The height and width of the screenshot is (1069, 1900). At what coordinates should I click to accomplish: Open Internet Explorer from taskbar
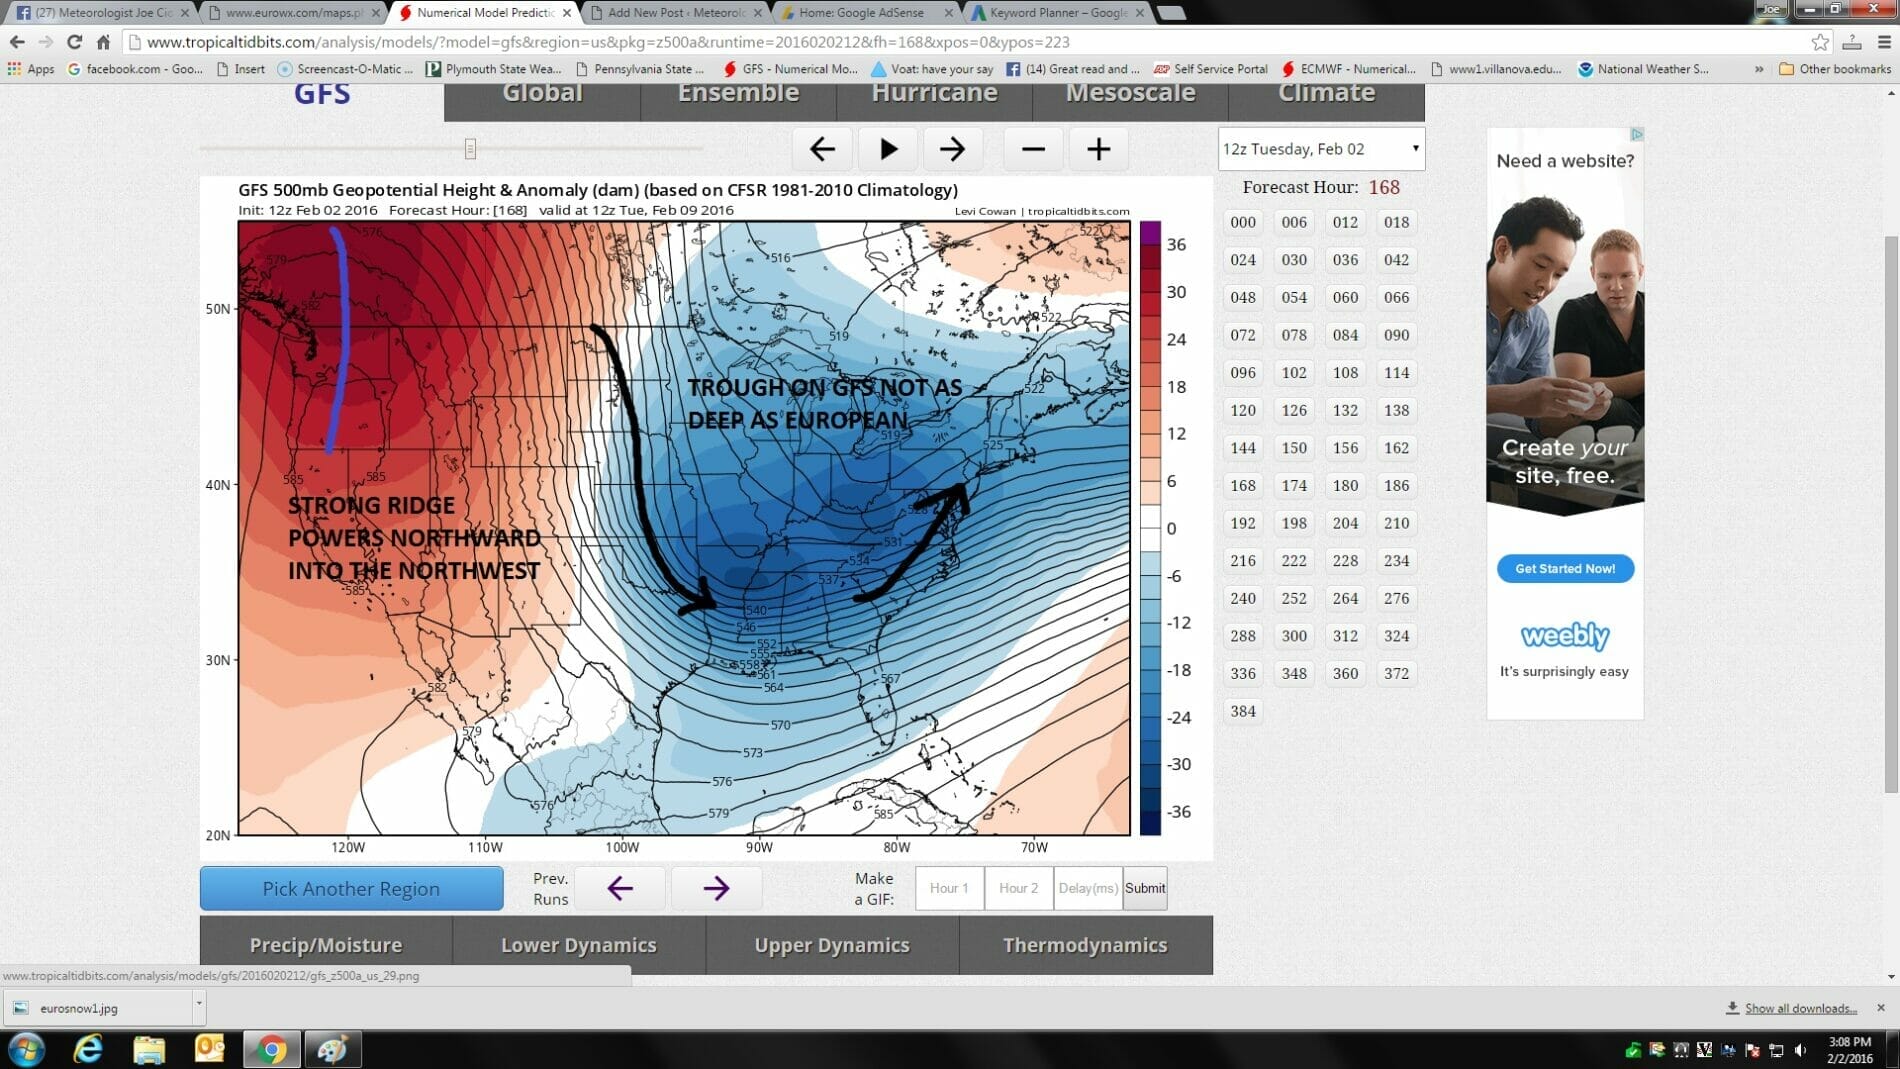(x=88, y=1049)
